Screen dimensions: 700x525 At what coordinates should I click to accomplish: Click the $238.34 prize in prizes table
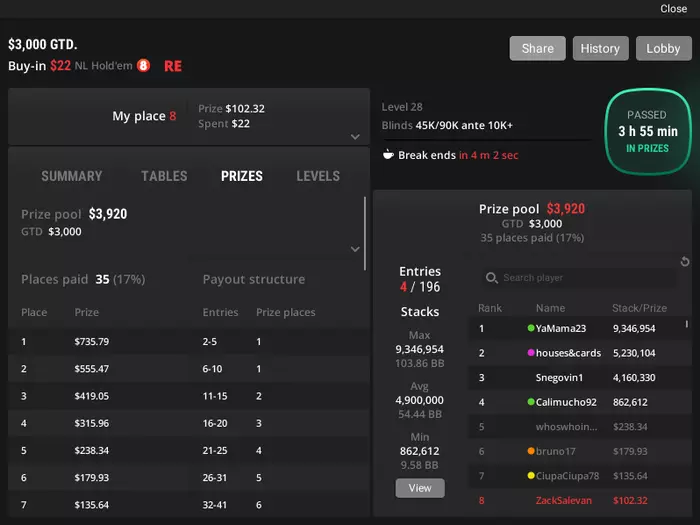[x=92, y=450]
